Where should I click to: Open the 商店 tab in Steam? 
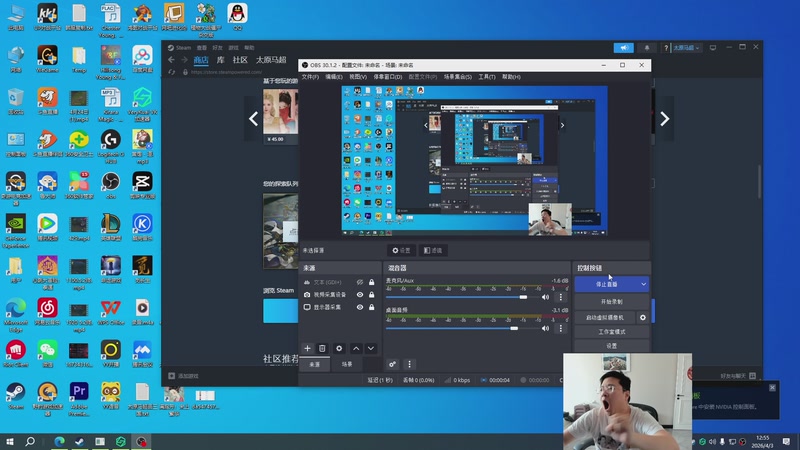click(x=201, y=60)
